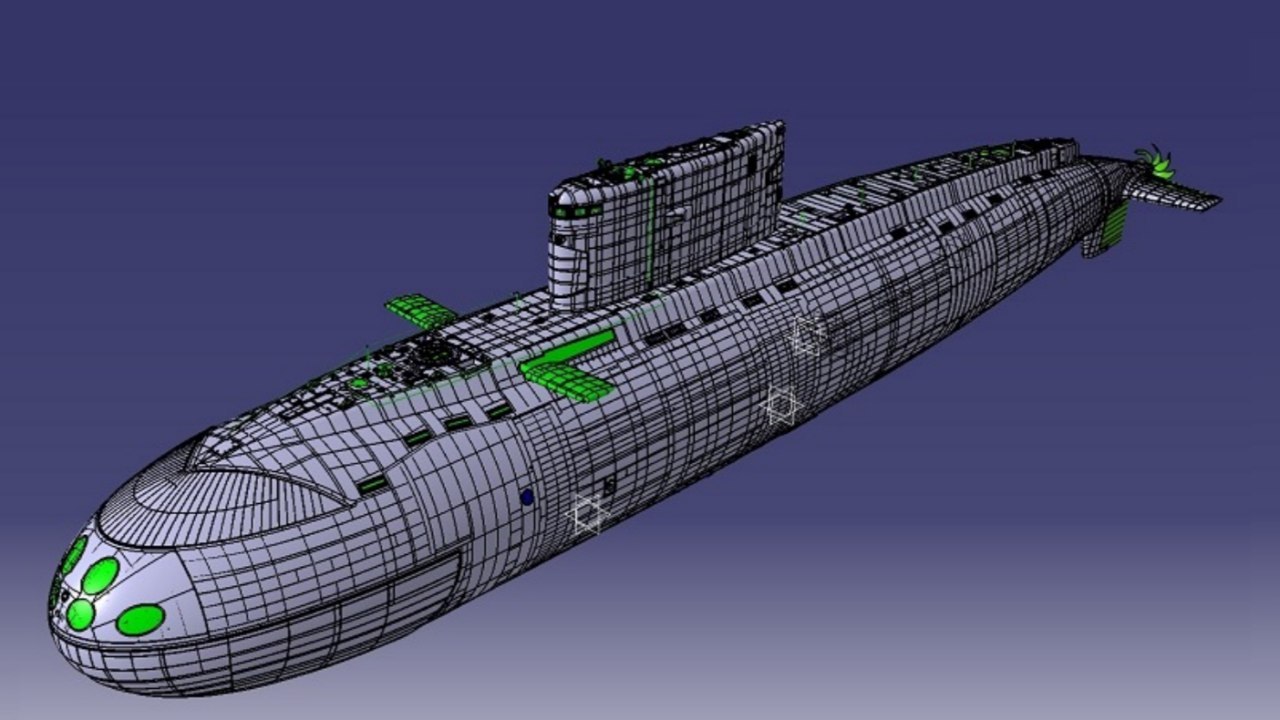The image size is (1280, 720).
Task: Select the middle white star marker on hull
Action: [x=781, y=404]
